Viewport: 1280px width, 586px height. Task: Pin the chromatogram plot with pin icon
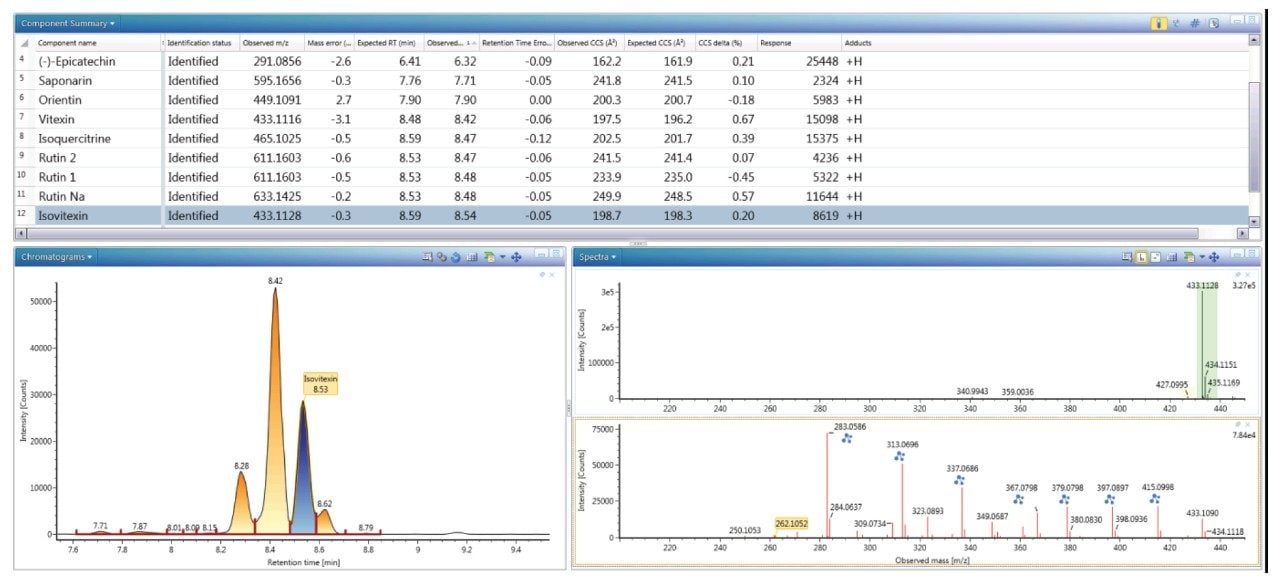(x=541, y=274)
